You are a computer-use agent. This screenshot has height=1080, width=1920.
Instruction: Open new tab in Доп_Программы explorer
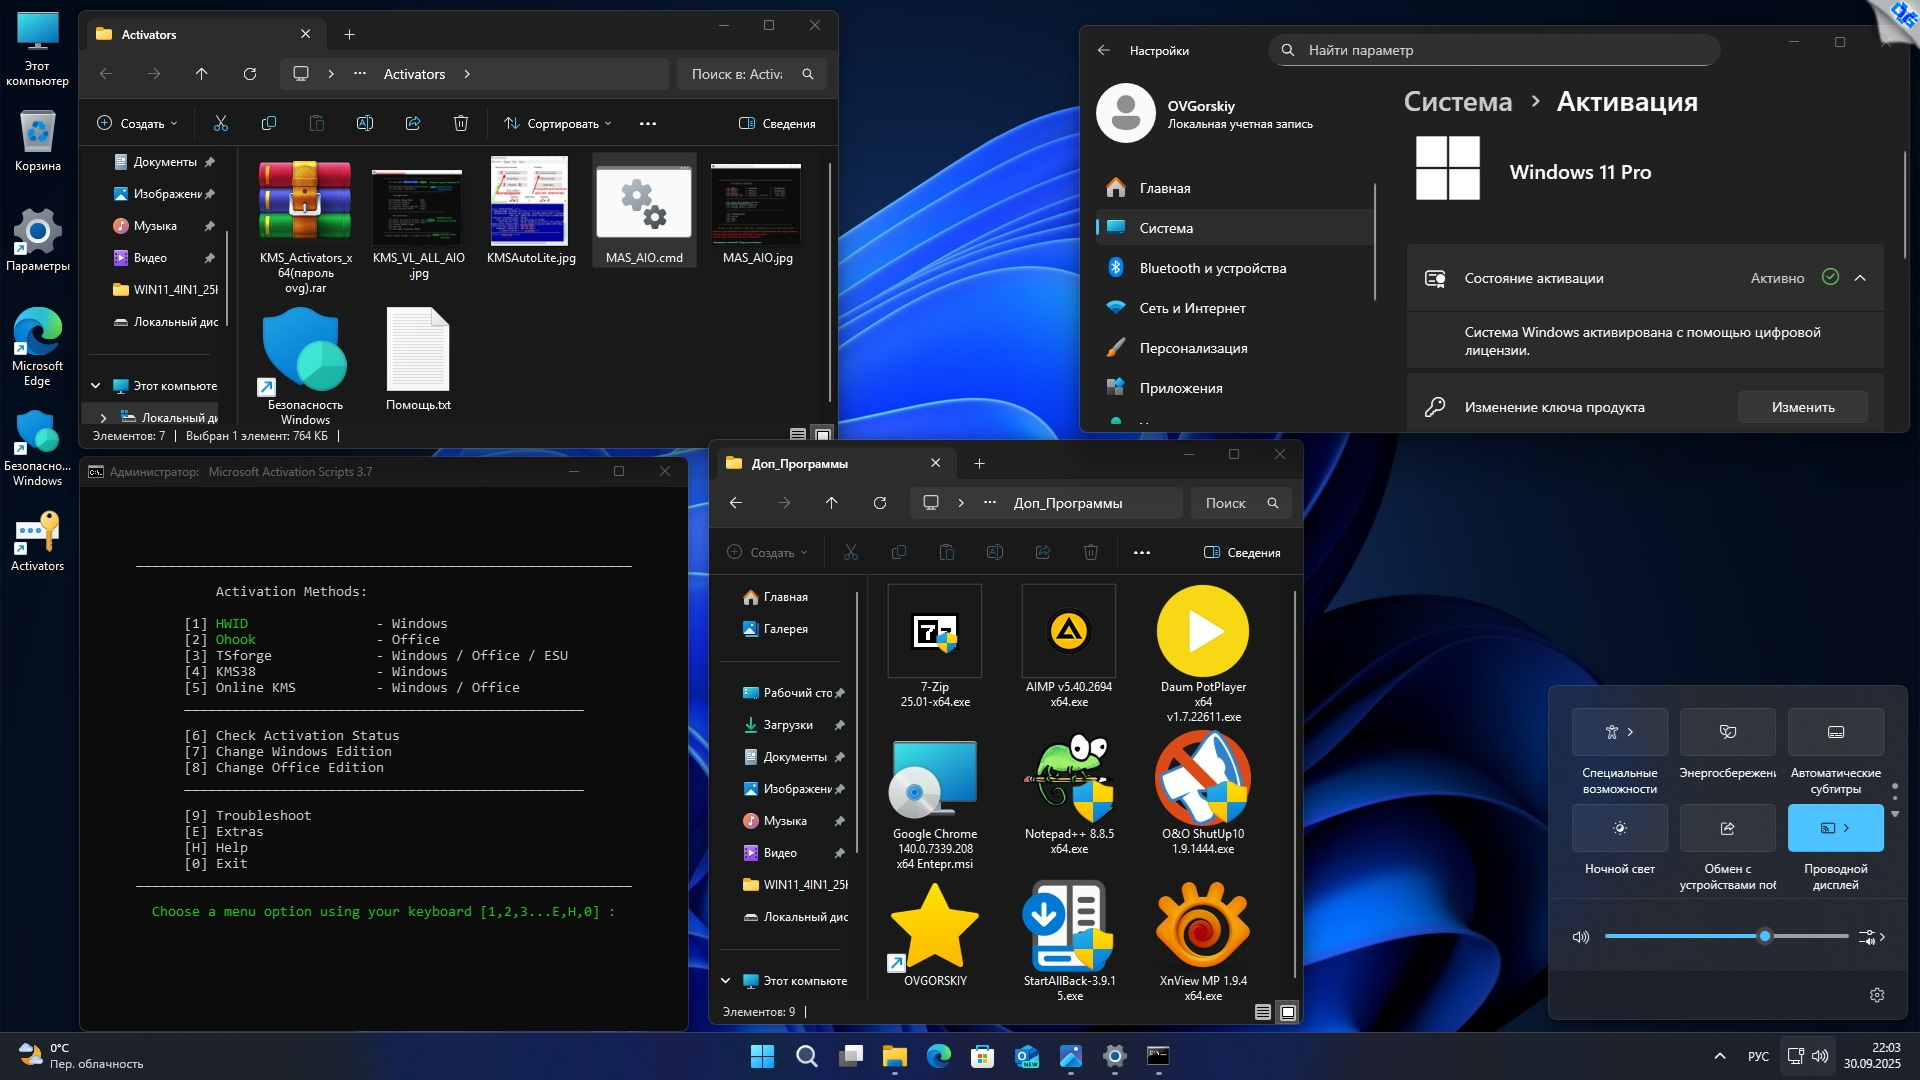click(979, 463)
